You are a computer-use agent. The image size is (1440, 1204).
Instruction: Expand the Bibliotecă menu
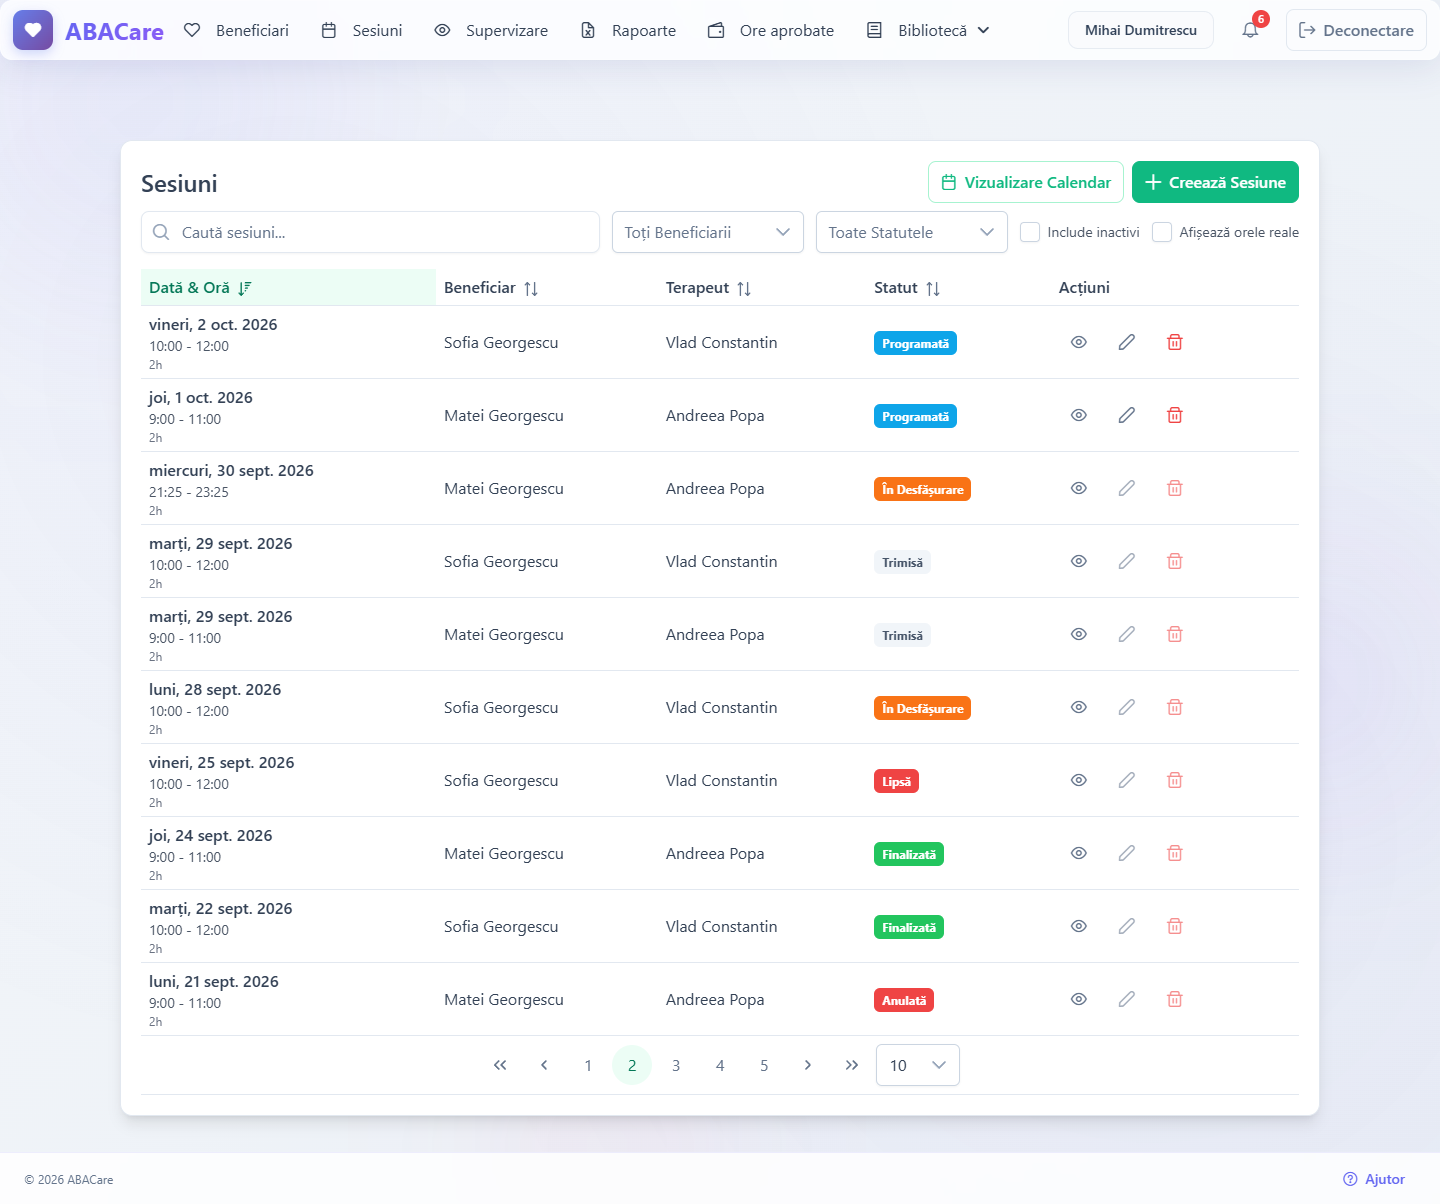(x=928, y=30)
